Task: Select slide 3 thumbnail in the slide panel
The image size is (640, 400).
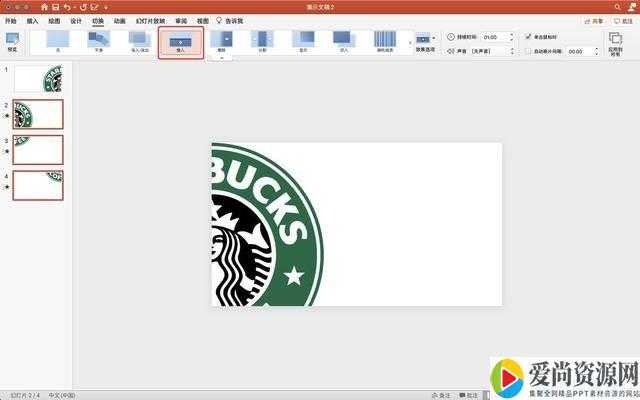Action: (38, 149)
